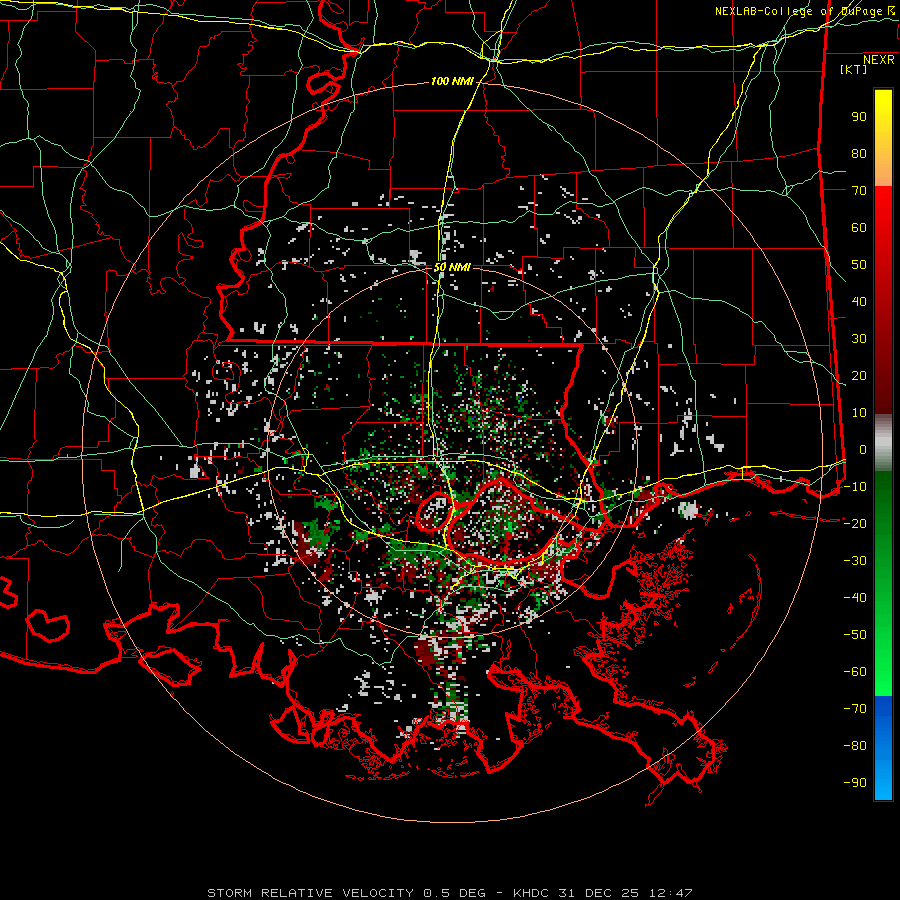Click the "-60" value on velocity scale
This screenshot has width=900, height=900.
(855, 672)
